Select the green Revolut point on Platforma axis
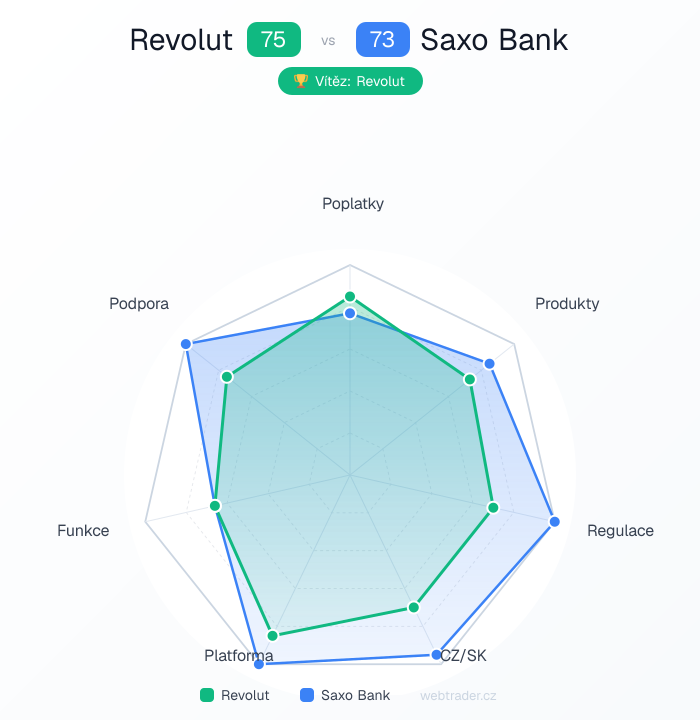The width and height of the screenshot is (700, 720). (x=272, y=635)
